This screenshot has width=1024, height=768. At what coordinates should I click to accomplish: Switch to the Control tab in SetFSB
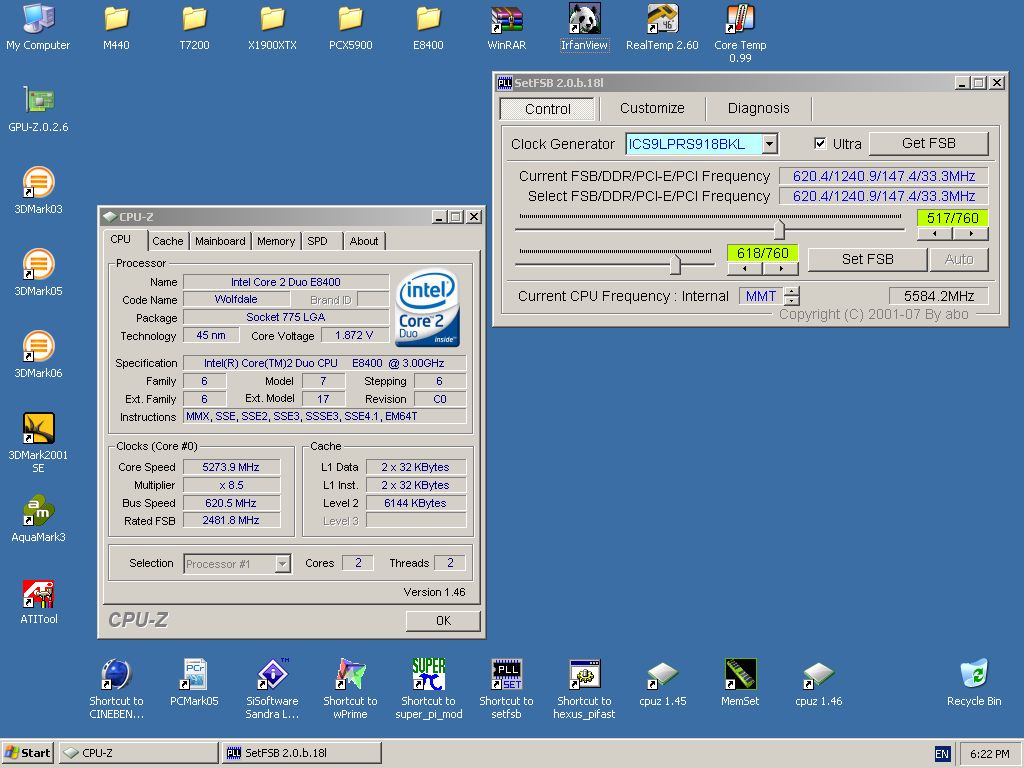[x=547, y=109]
